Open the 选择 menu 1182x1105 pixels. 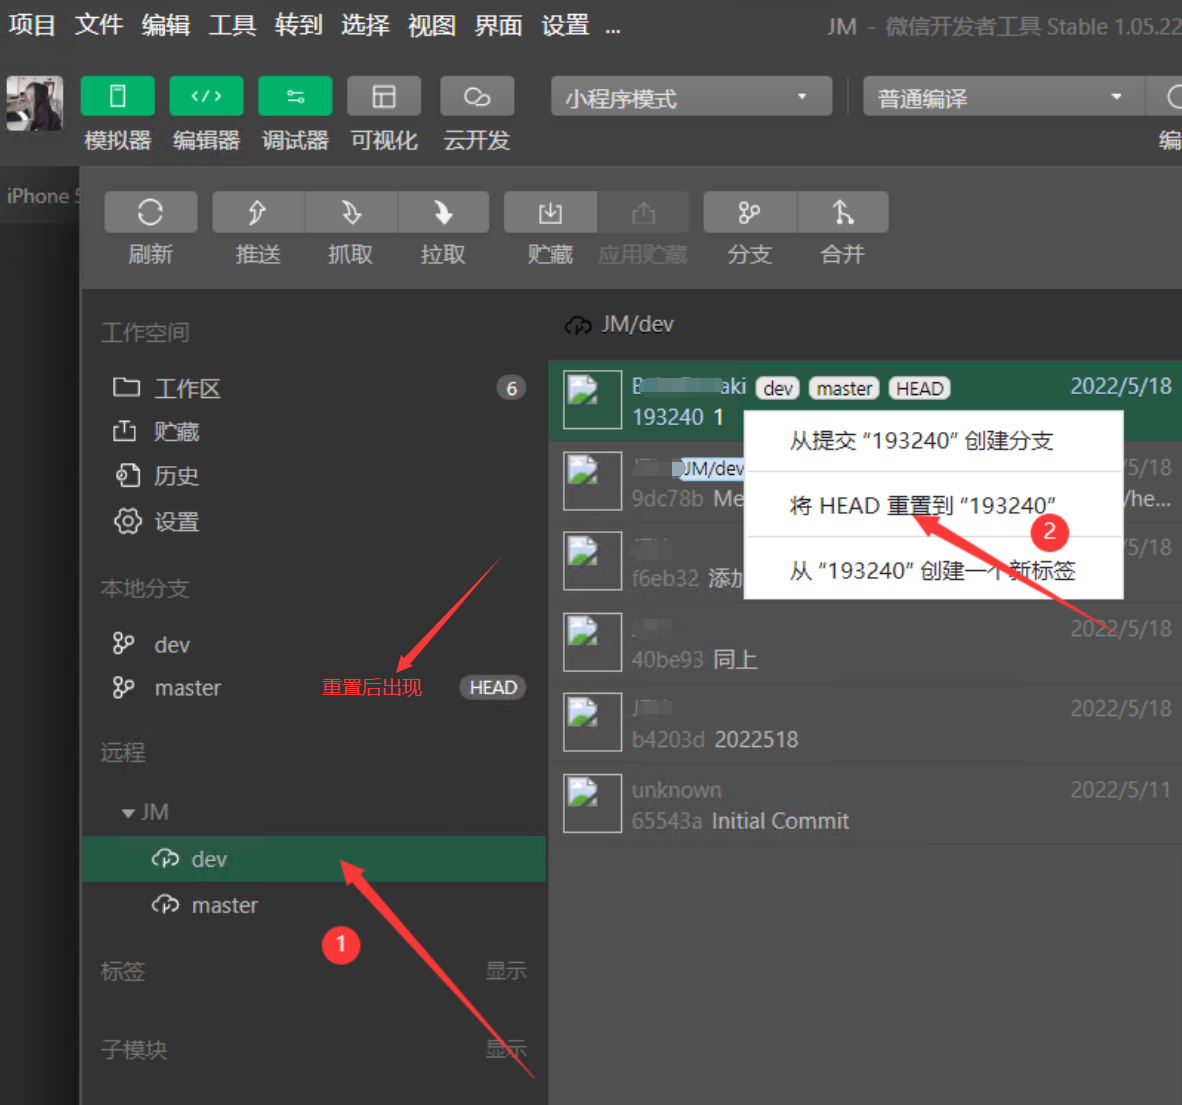(x=366, y=26)
